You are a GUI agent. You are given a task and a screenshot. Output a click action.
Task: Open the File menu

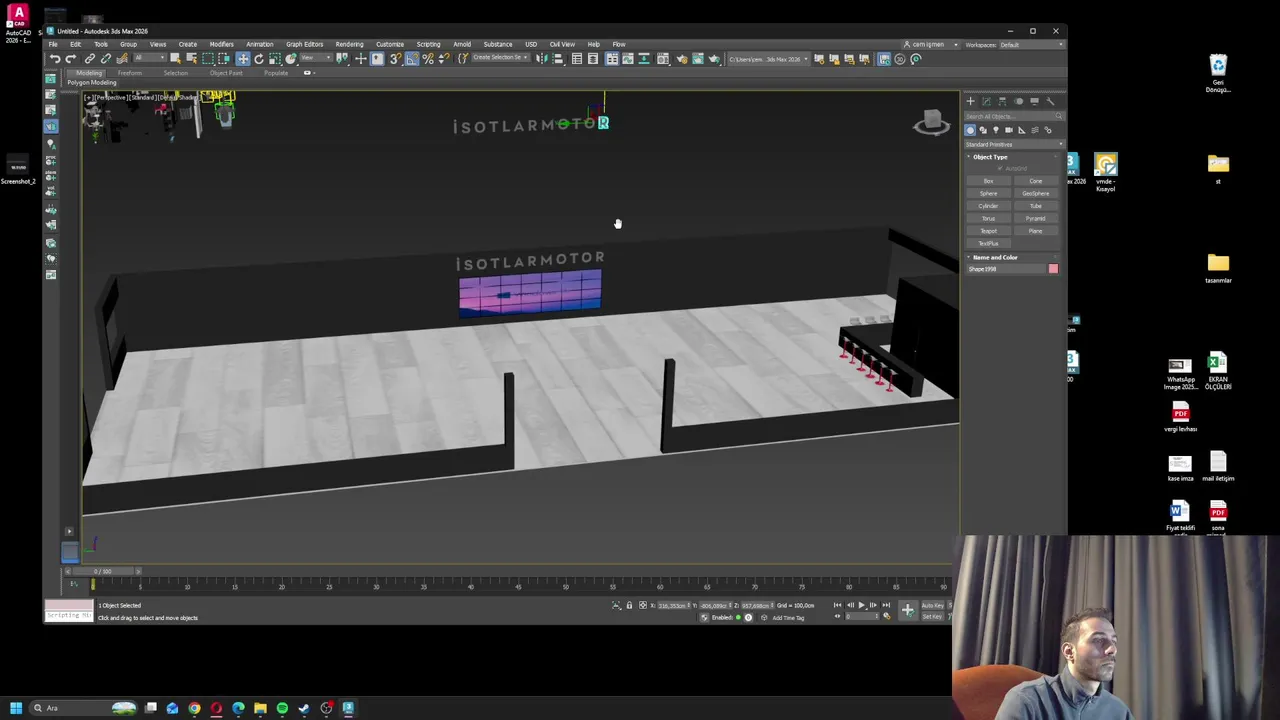click(x=53, y=44)
